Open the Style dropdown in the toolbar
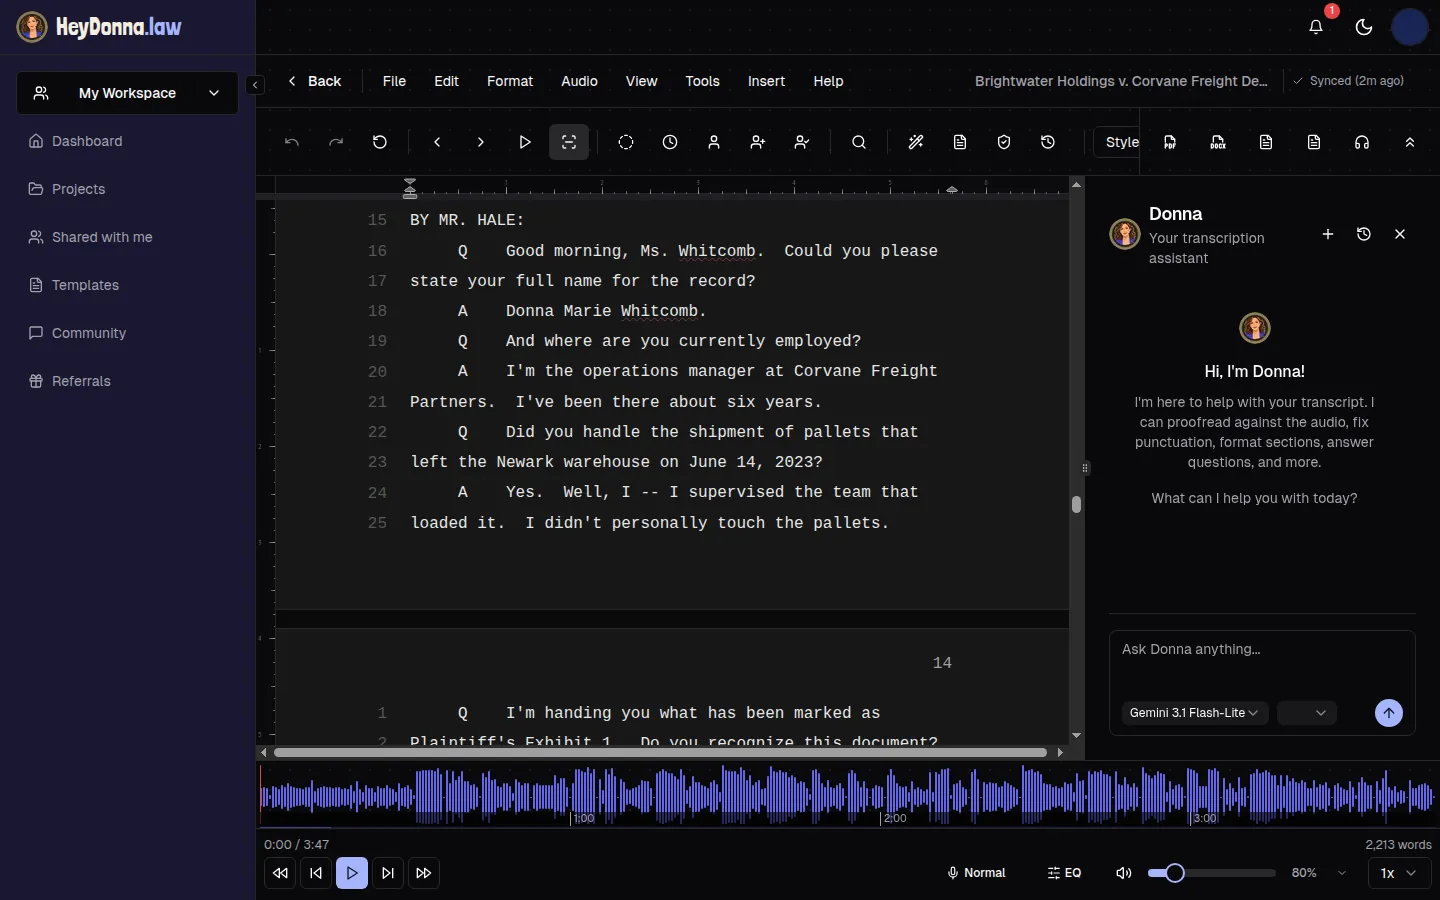 coord(1117,142)
